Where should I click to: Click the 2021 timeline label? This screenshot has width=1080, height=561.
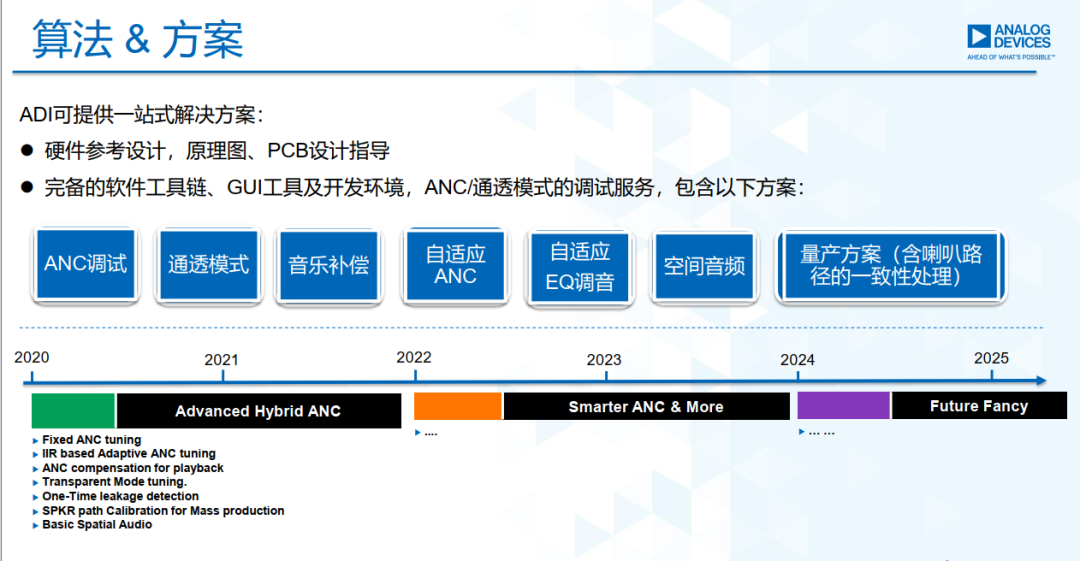221,360
